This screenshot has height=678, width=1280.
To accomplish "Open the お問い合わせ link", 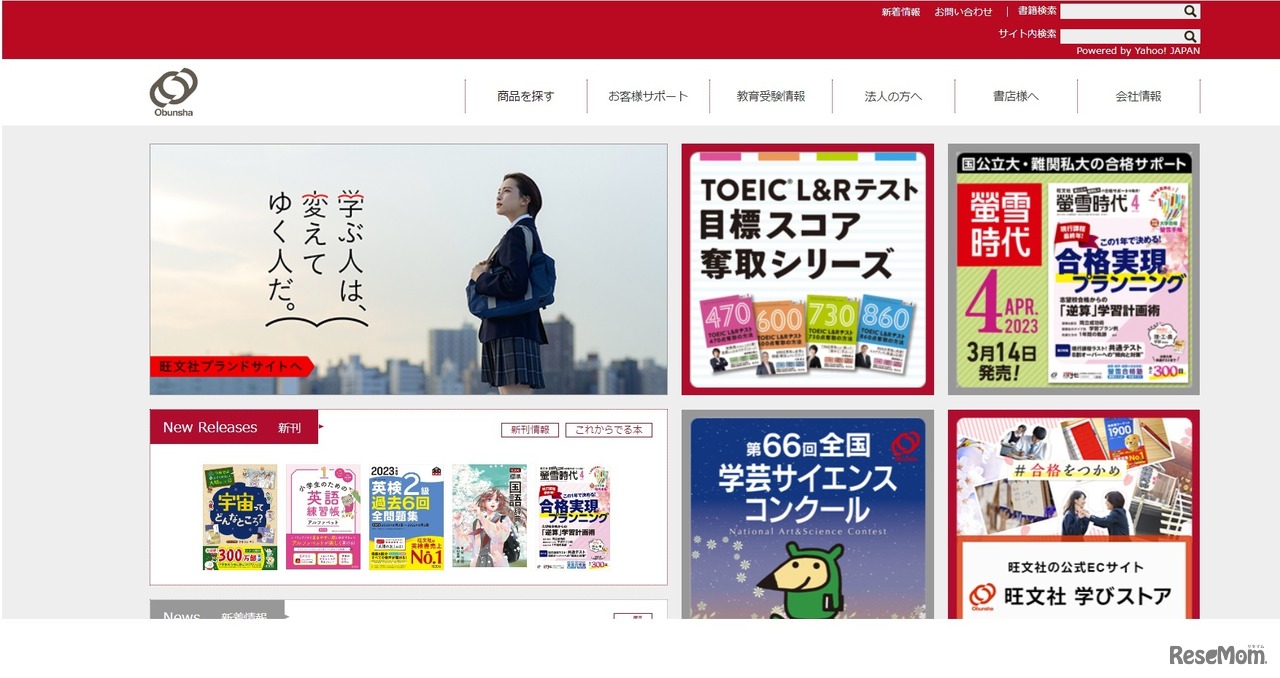I will [964, 12].
